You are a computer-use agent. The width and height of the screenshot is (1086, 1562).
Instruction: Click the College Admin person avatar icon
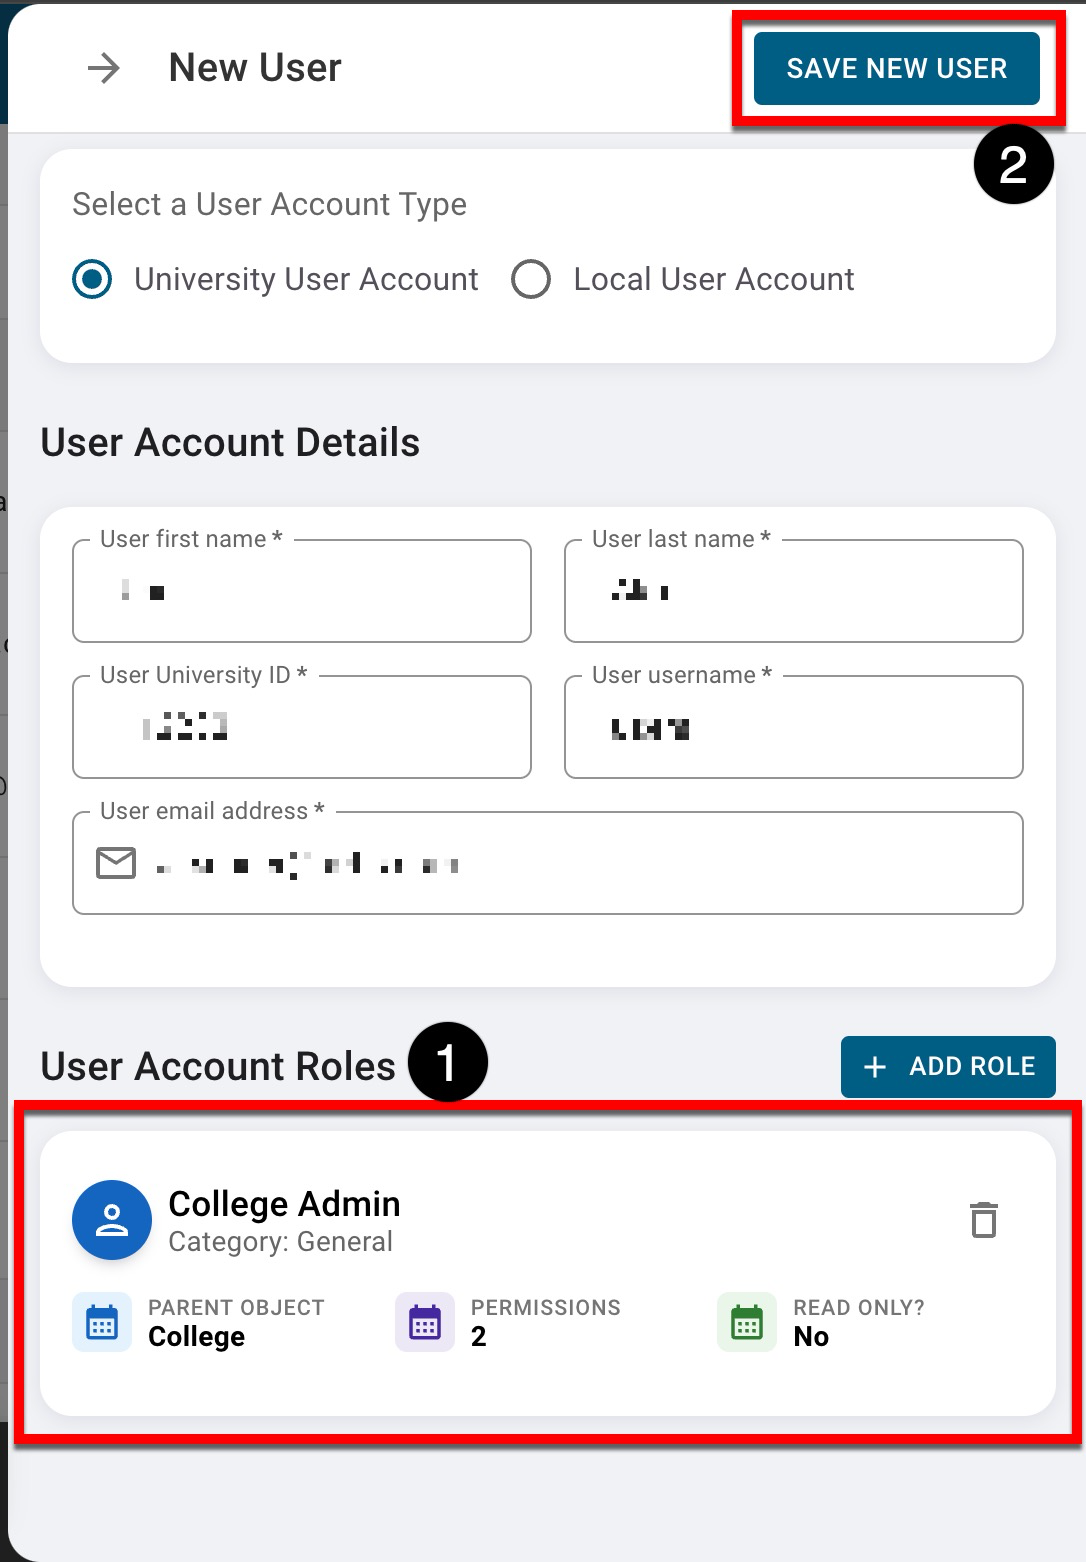pyautogui.click(x=112, y=1220)
